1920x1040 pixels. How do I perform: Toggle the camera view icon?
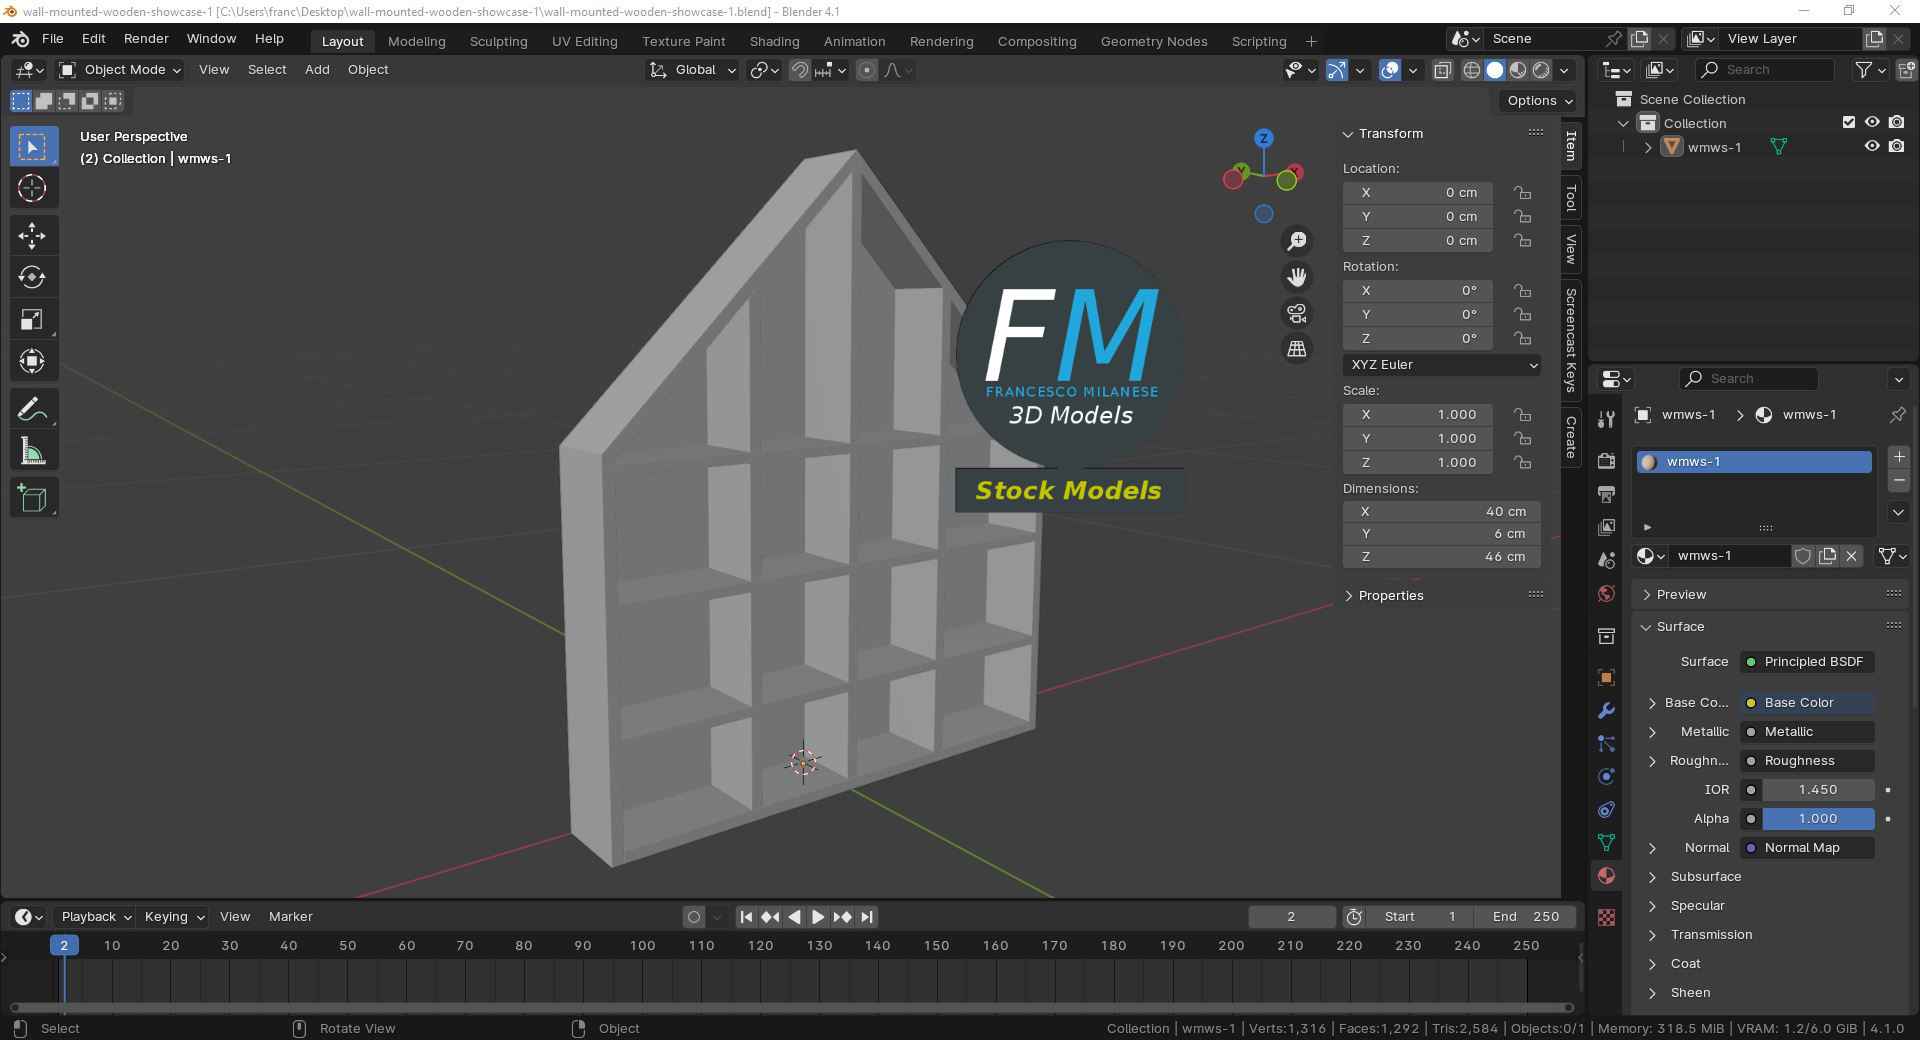(1297, 313)
